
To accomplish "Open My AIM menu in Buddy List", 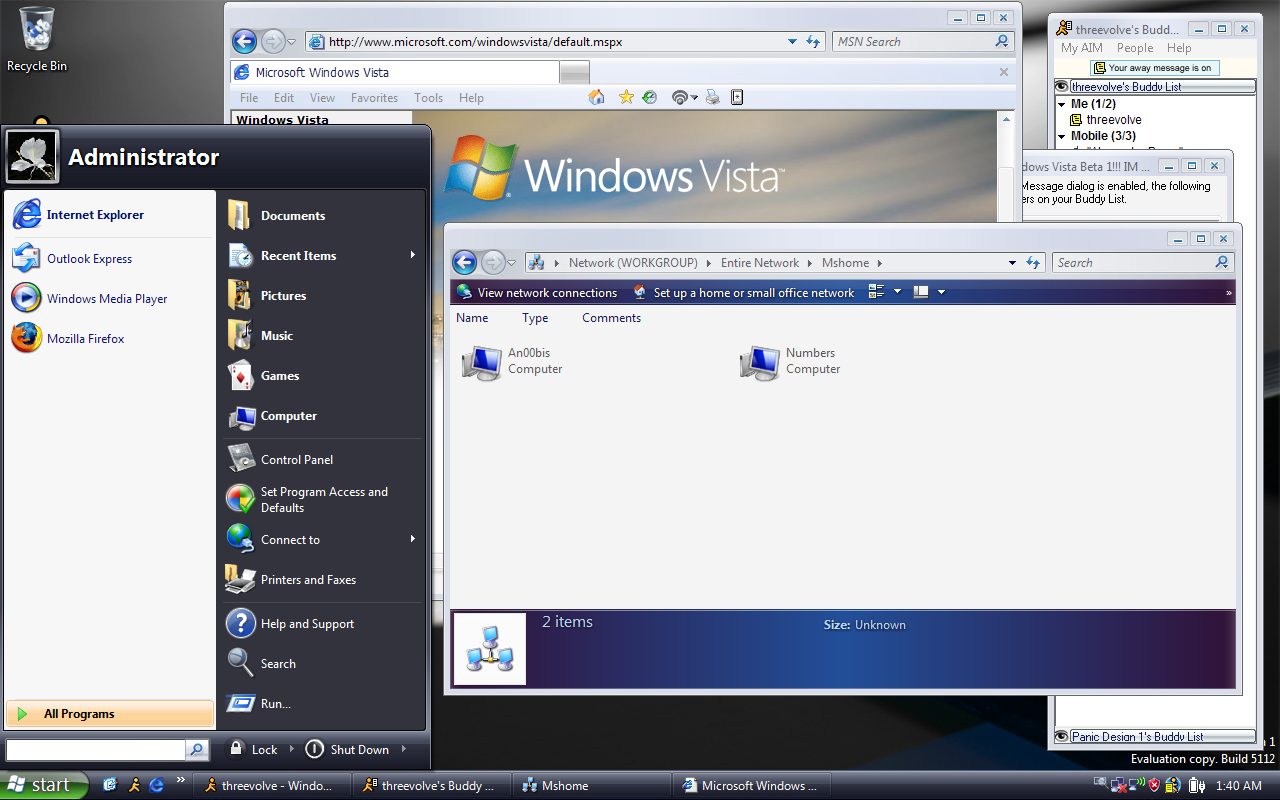I will pyautogui.click(x=1082, y=48).
